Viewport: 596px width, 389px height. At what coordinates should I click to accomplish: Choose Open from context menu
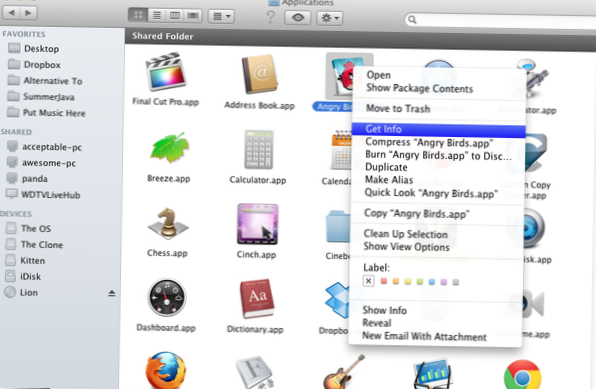[379, 75]
